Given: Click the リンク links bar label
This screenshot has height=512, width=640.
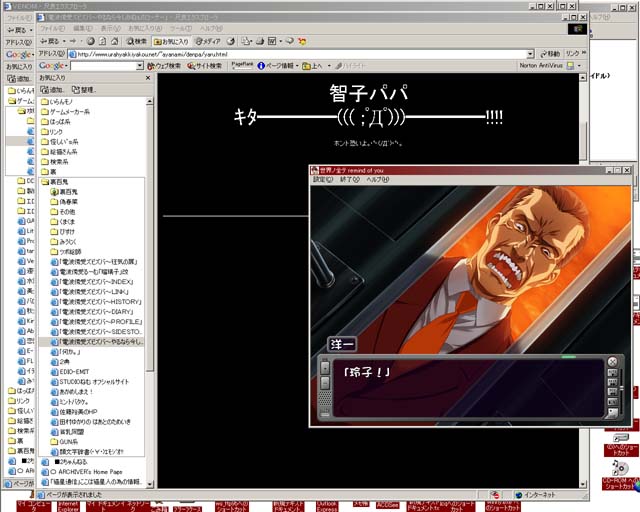Looking at the screenshot, I should click(573, 54).
